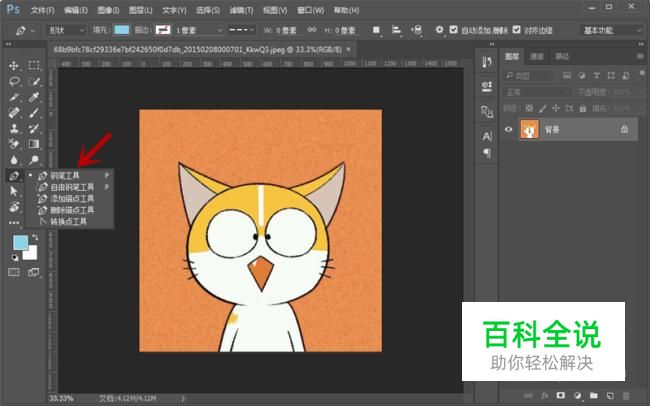
Task: Choose 转换点工具 from the flyout
Action: coord(69,221)
